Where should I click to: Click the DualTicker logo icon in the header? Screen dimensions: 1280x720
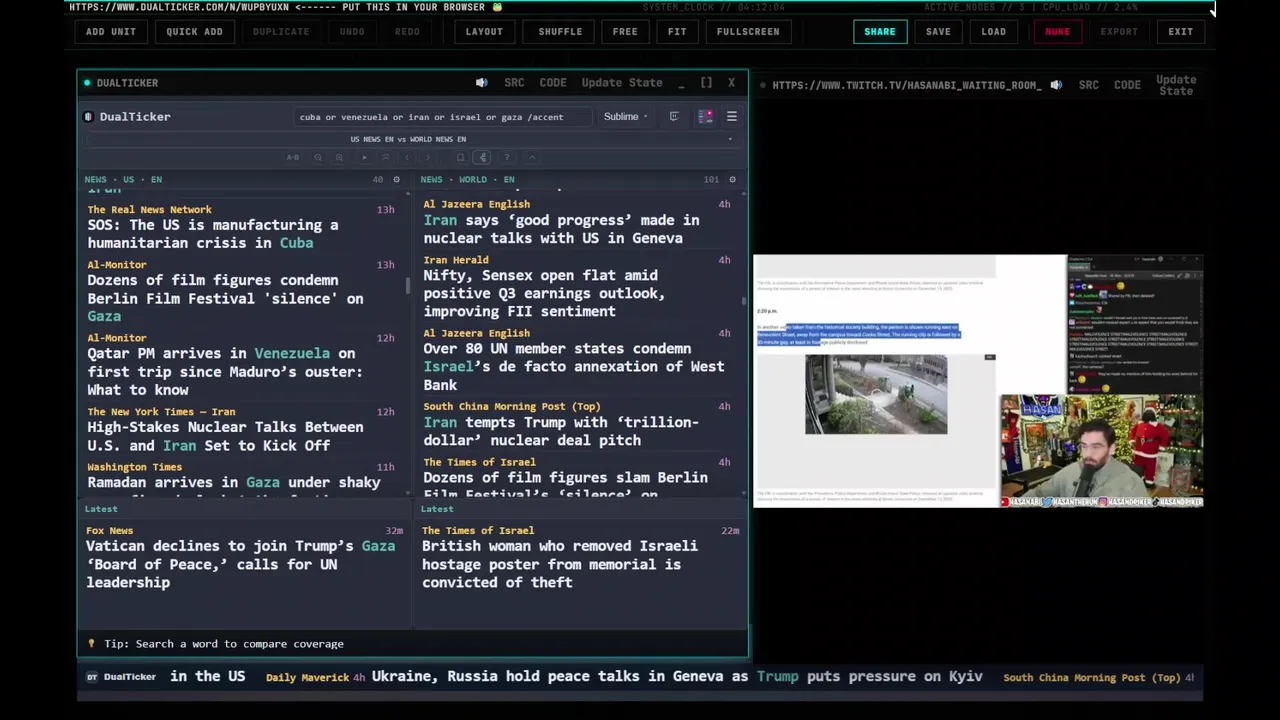(x=88, y=117)
